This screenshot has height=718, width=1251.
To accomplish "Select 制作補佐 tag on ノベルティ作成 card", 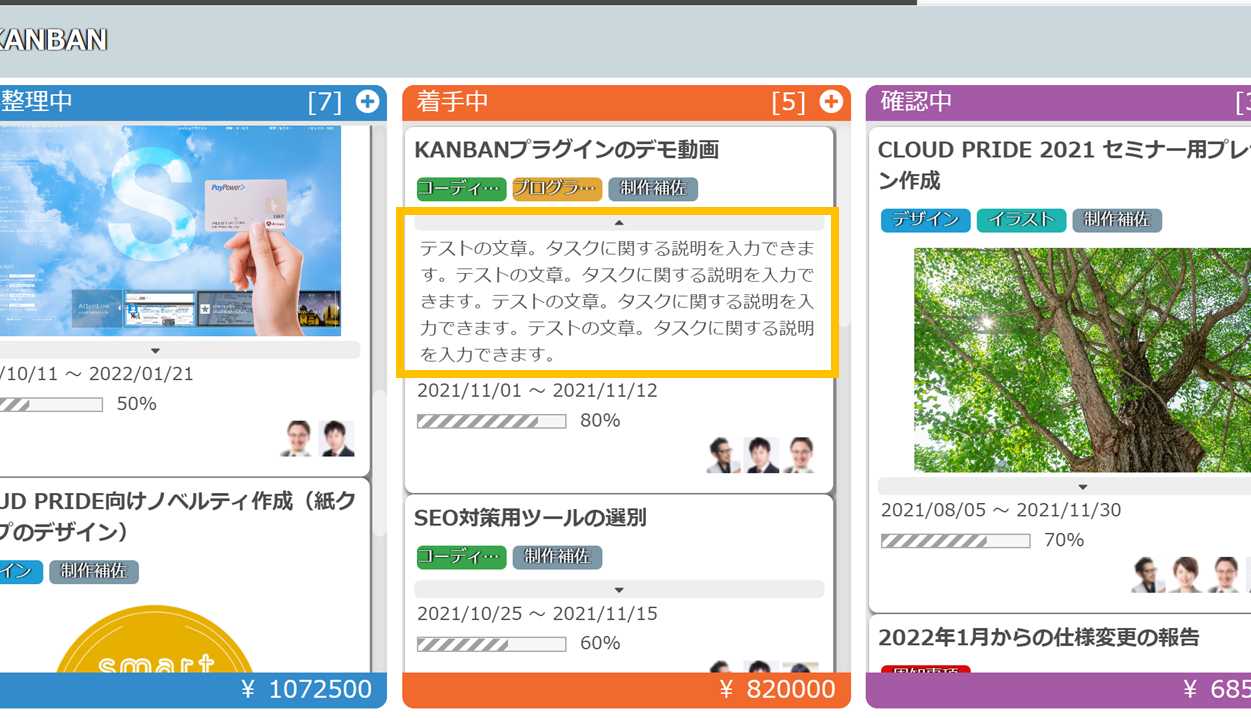I will (x=94, y=572).
